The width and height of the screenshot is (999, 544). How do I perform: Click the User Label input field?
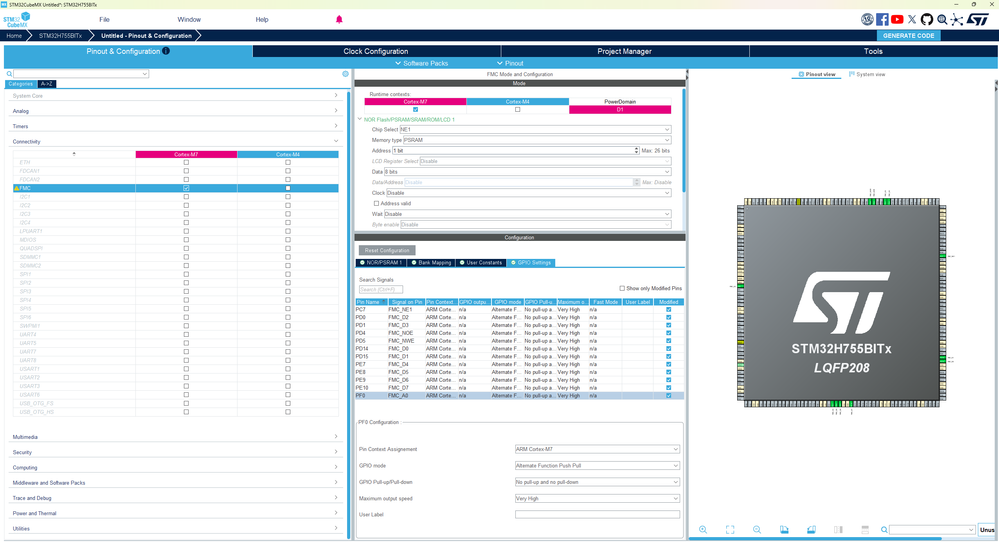pyautogui.click(x=597, y=515)
